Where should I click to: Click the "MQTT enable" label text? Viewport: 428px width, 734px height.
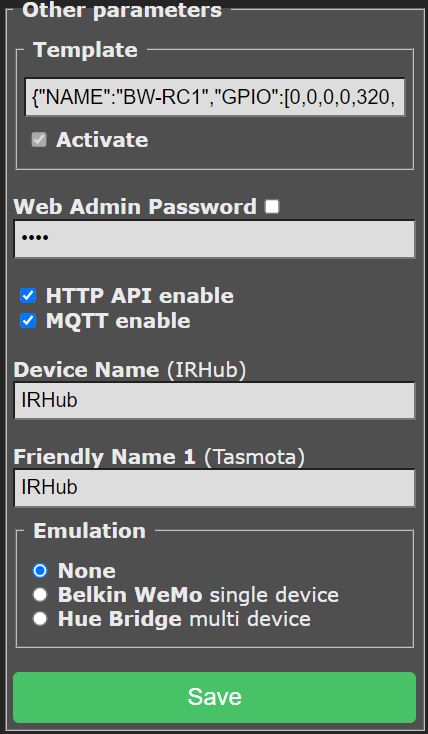118,321
